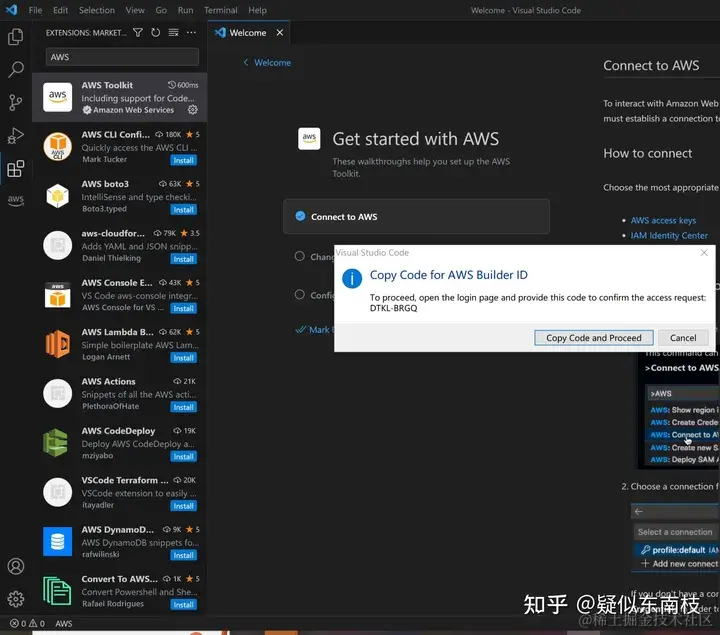Select AWS DynamoDB snippets extension icon

pyautogui.click(x=57, y=541)
